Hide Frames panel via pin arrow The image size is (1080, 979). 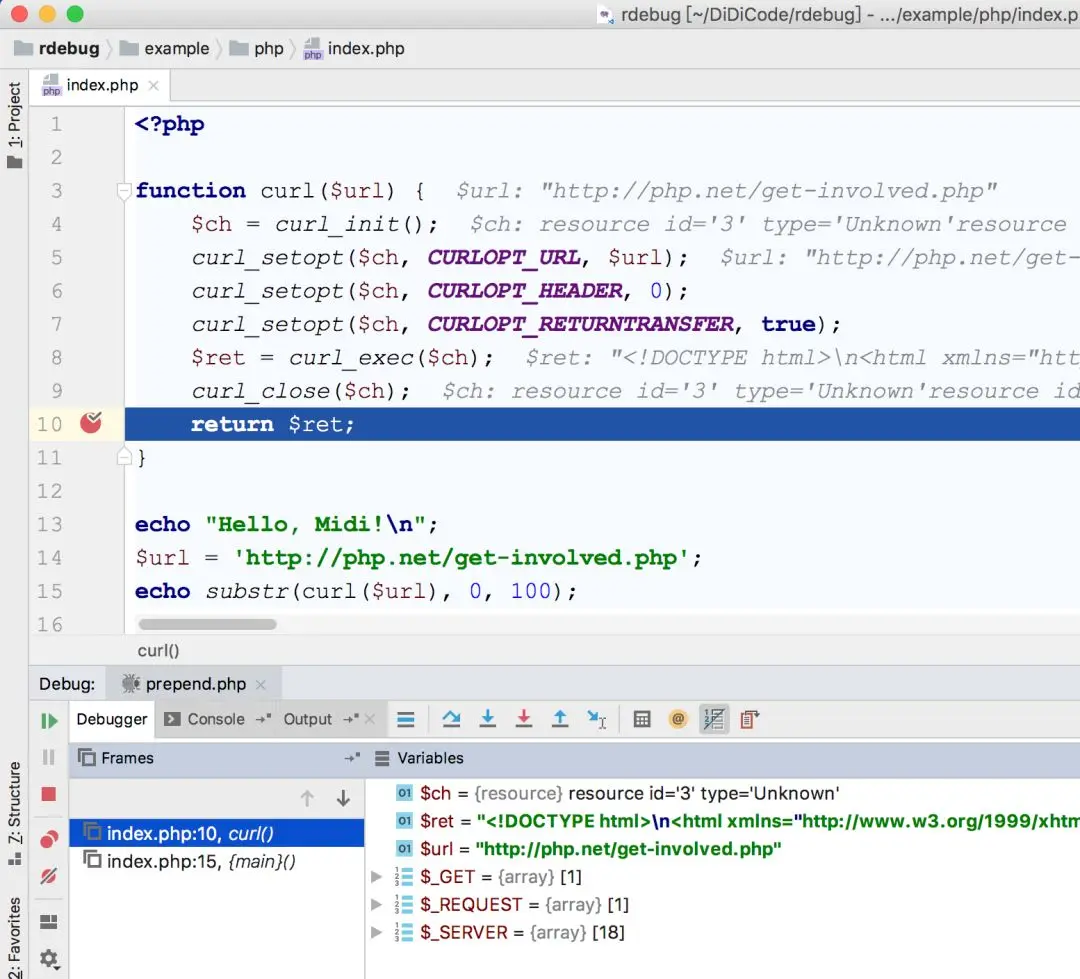[352, 758]
